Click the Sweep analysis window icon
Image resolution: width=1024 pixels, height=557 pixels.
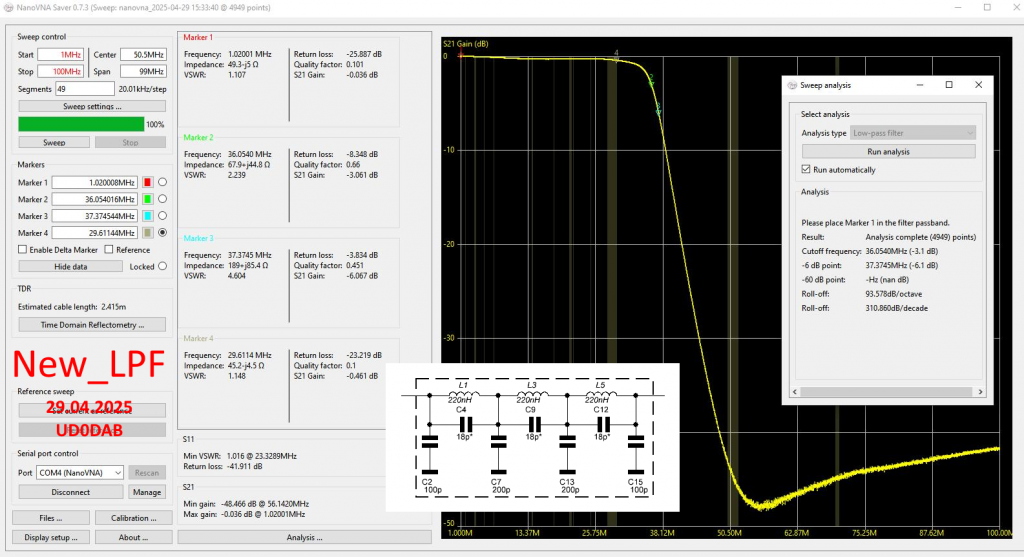[x=792, y=85]
